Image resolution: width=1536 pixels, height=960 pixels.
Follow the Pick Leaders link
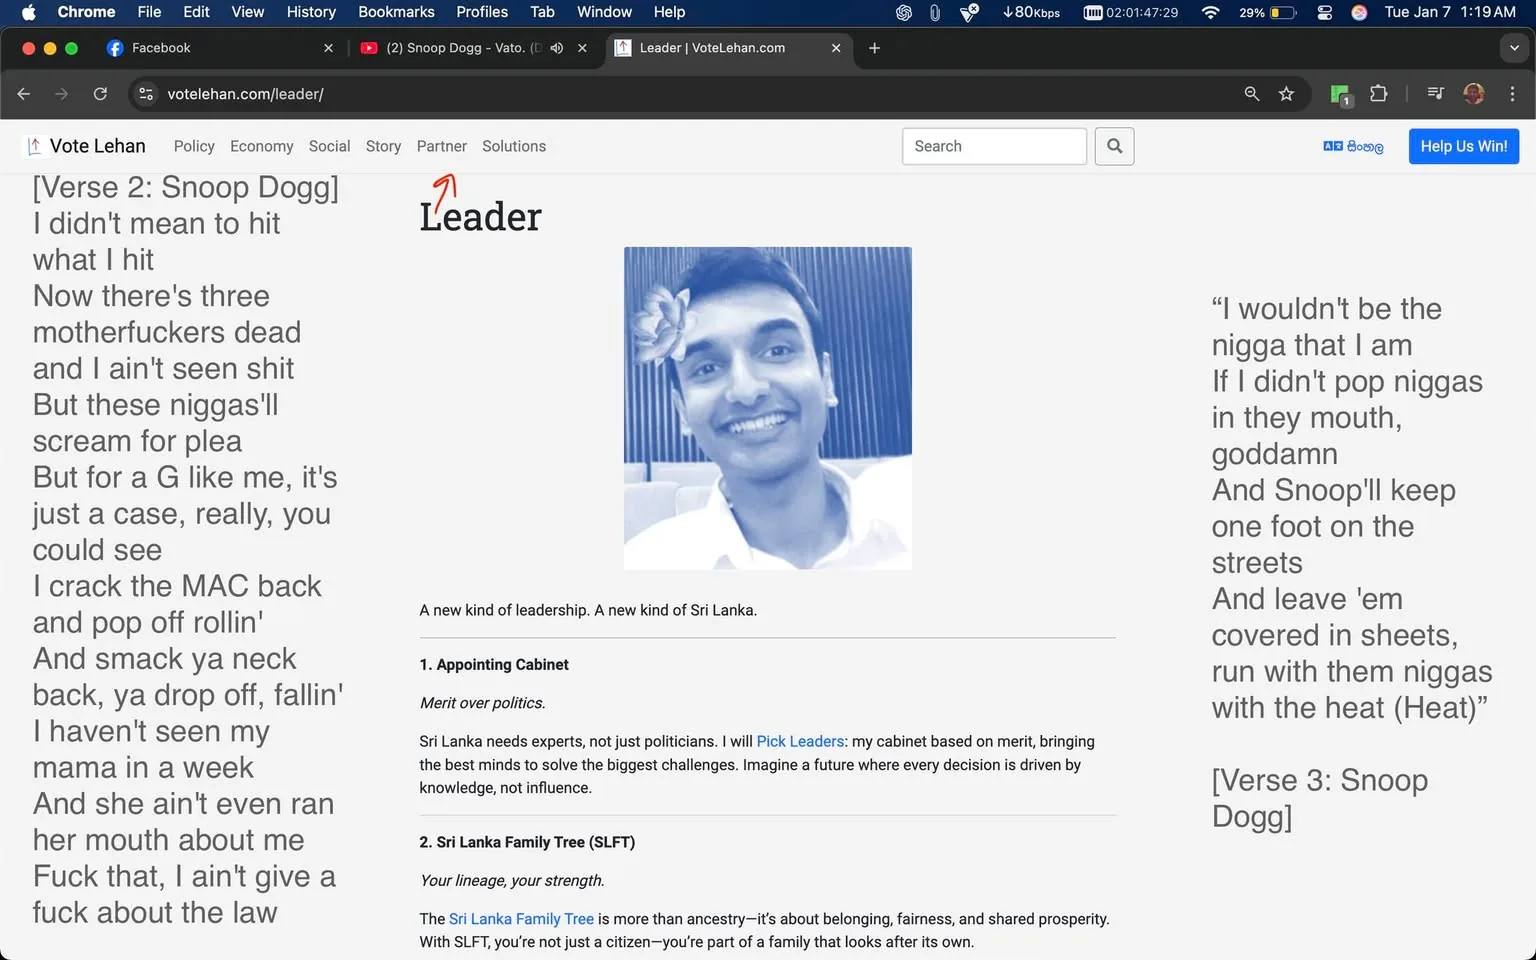(x=800, y=741)
